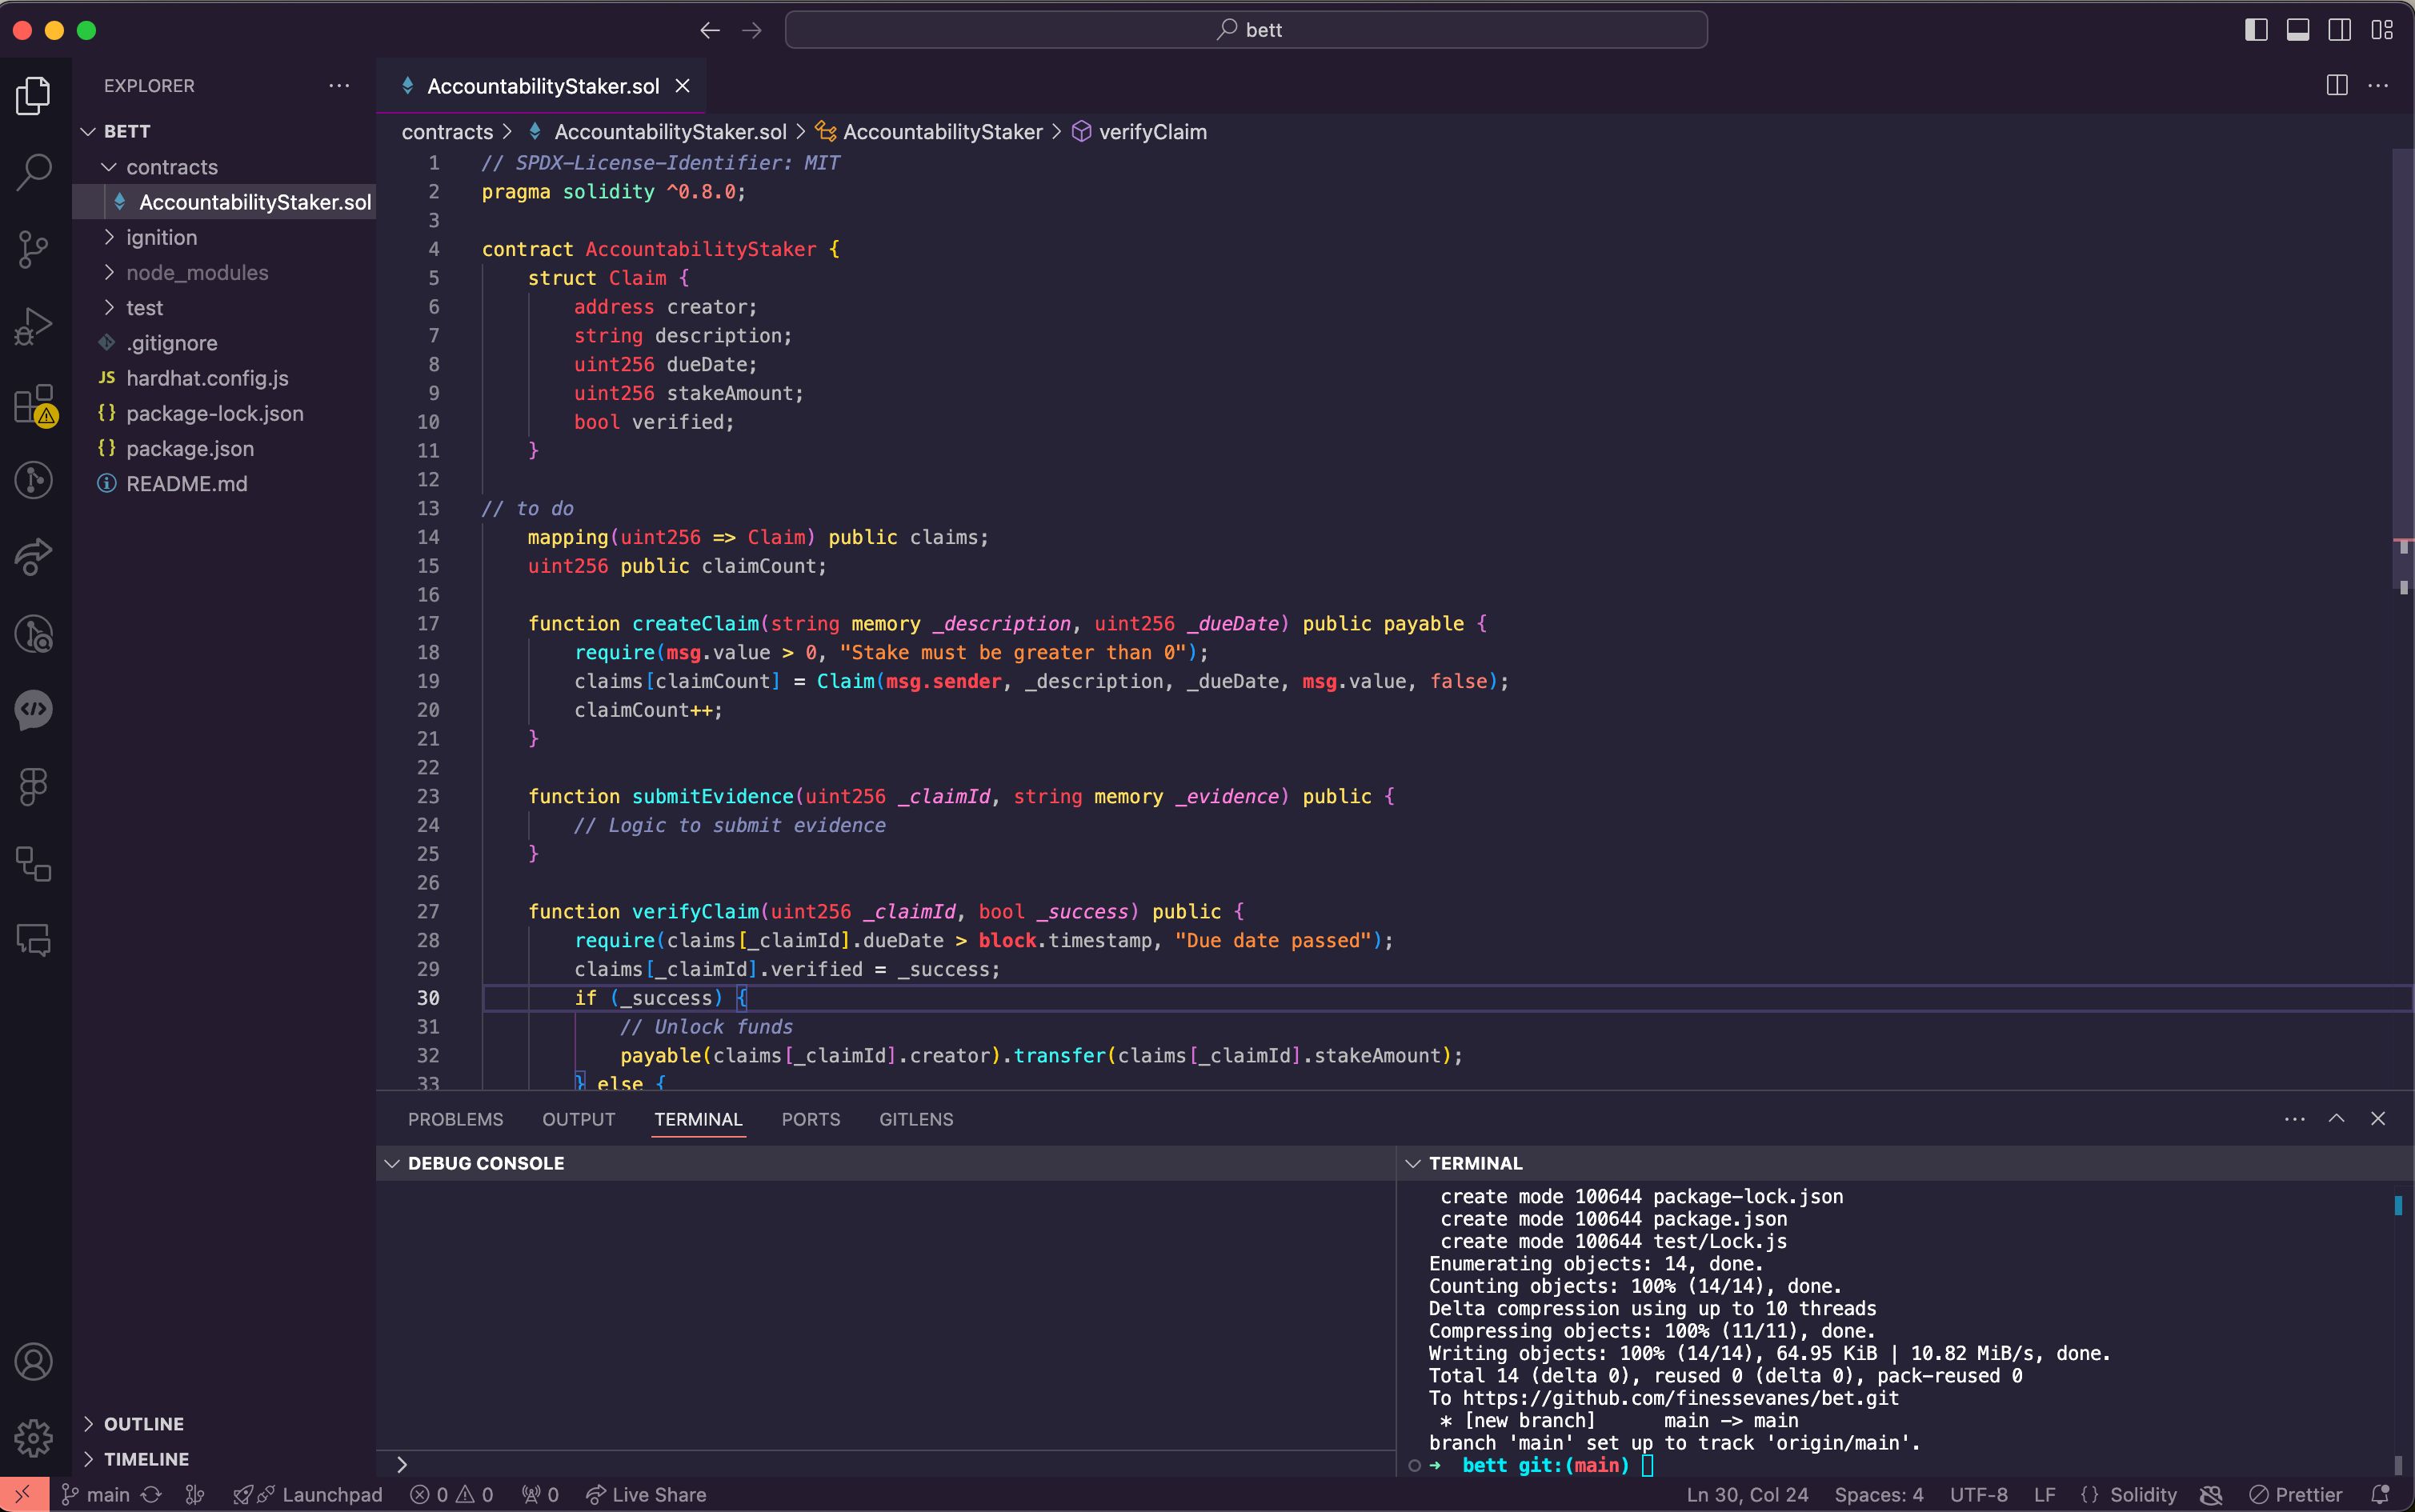
Task: Expand the OUTLINE section
Action: pyautogui.click(x=143, y=1423)
